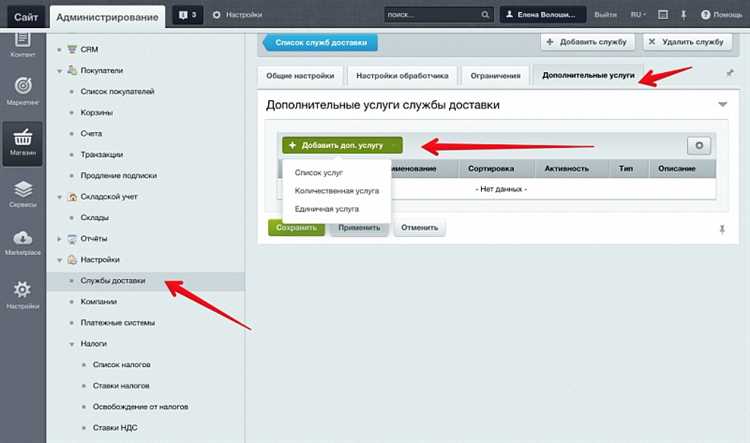The width and height of the screenshot is (750, 443).
Task: Open Помощь help icon
Action: (x=705, y=15)
